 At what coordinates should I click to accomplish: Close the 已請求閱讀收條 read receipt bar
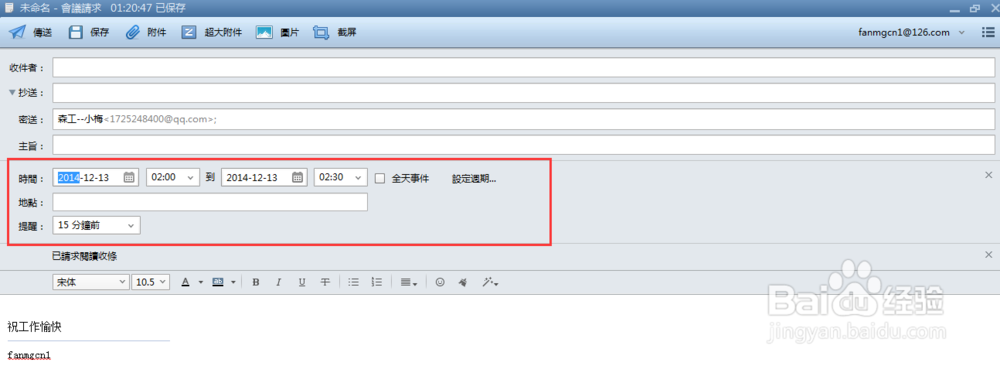[x=989, y=254]
